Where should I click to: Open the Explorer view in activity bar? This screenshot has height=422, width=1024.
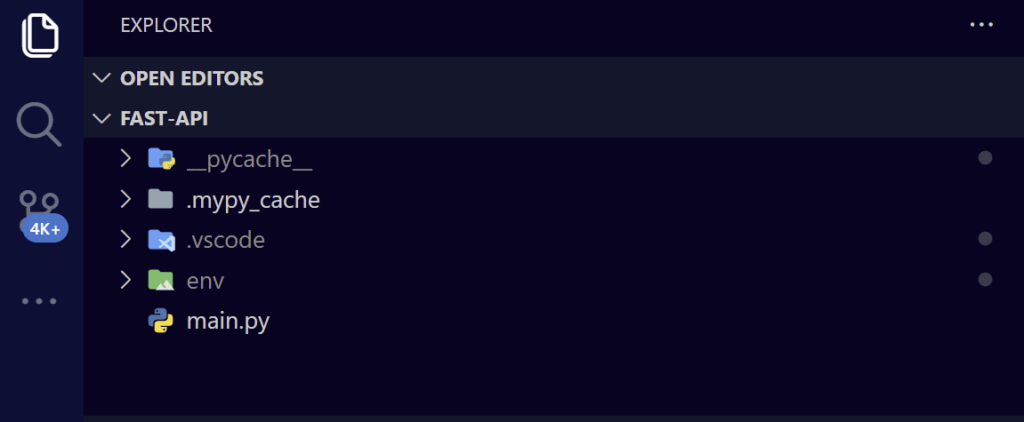(x=40, y=35)
